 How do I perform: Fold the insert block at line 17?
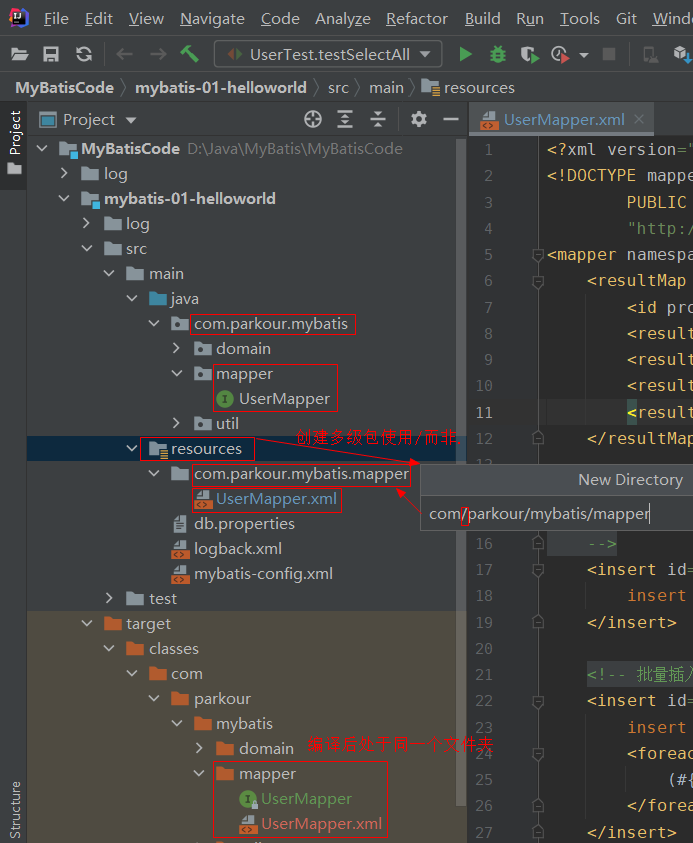click(x=538, y=569)
